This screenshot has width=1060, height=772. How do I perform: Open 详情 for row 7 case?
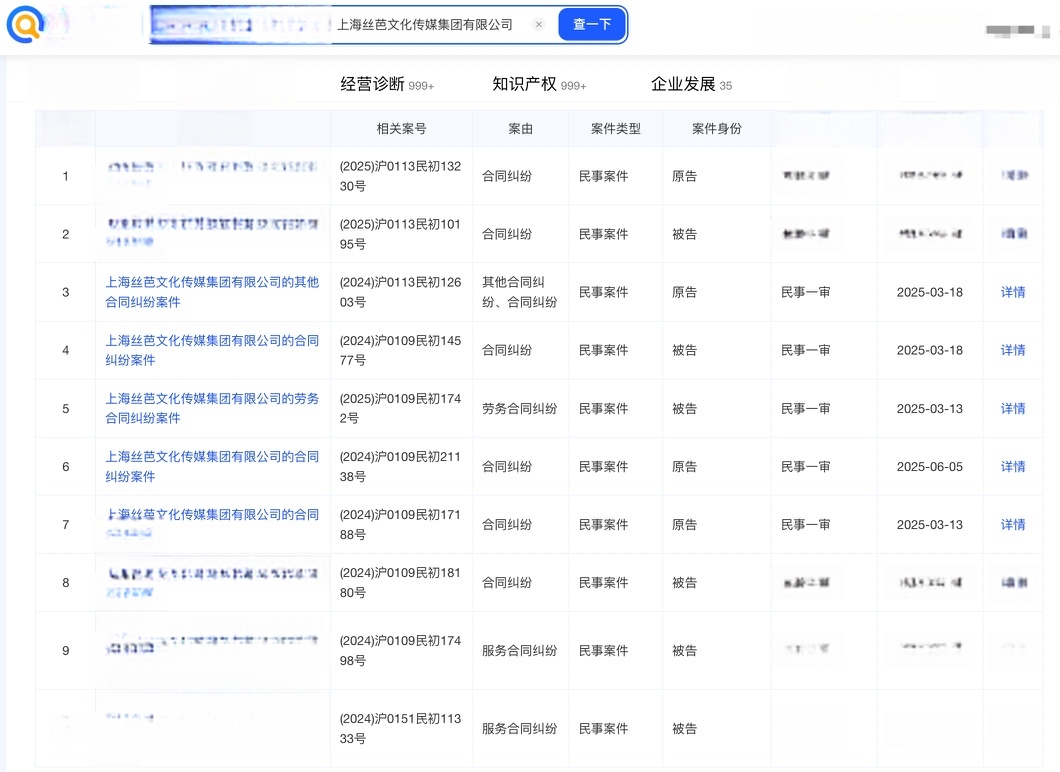pyautogui.click(x=1013, y=525)
